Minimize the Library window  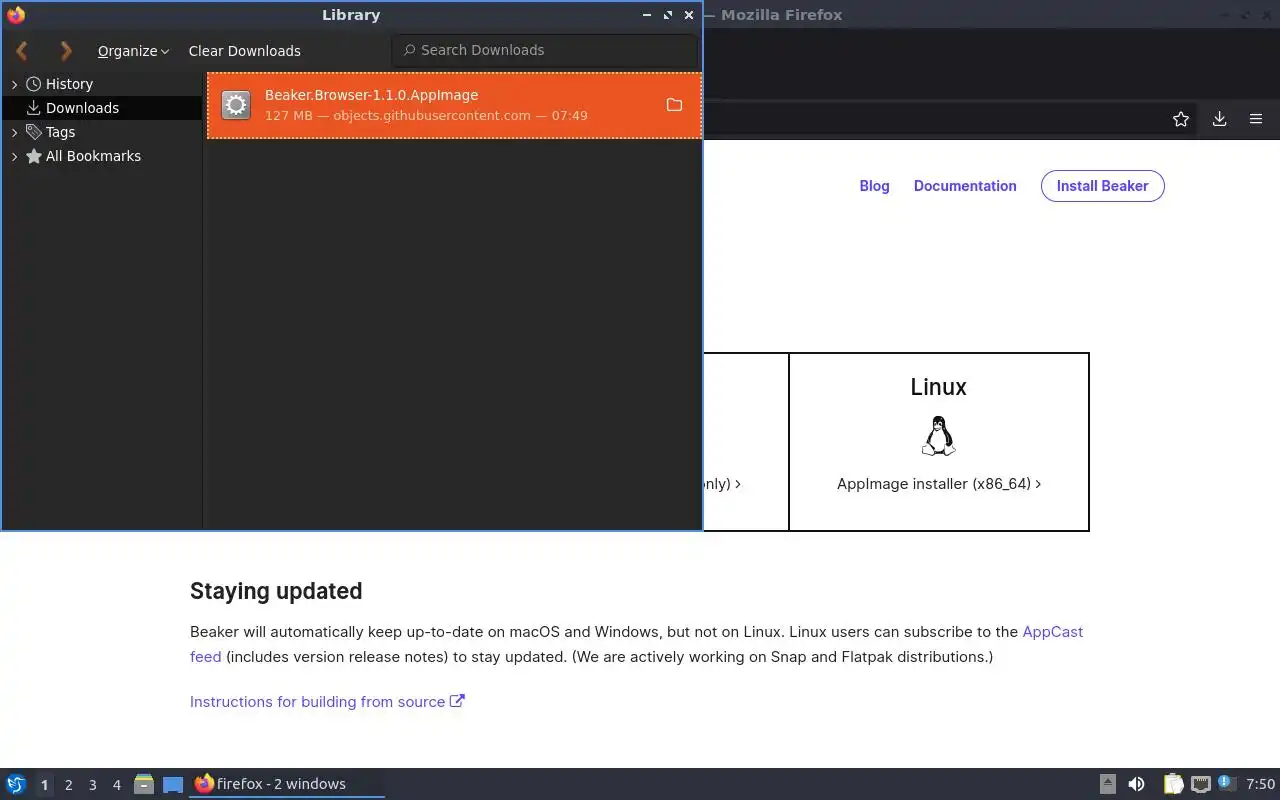coord(647,15)
